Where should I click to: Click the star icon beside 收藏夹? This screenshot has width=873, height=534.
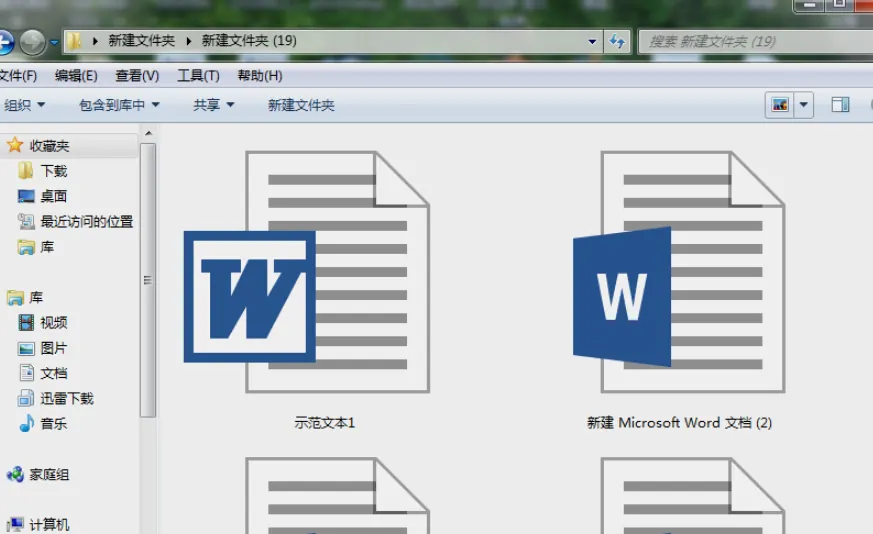(x=14, y=145)
